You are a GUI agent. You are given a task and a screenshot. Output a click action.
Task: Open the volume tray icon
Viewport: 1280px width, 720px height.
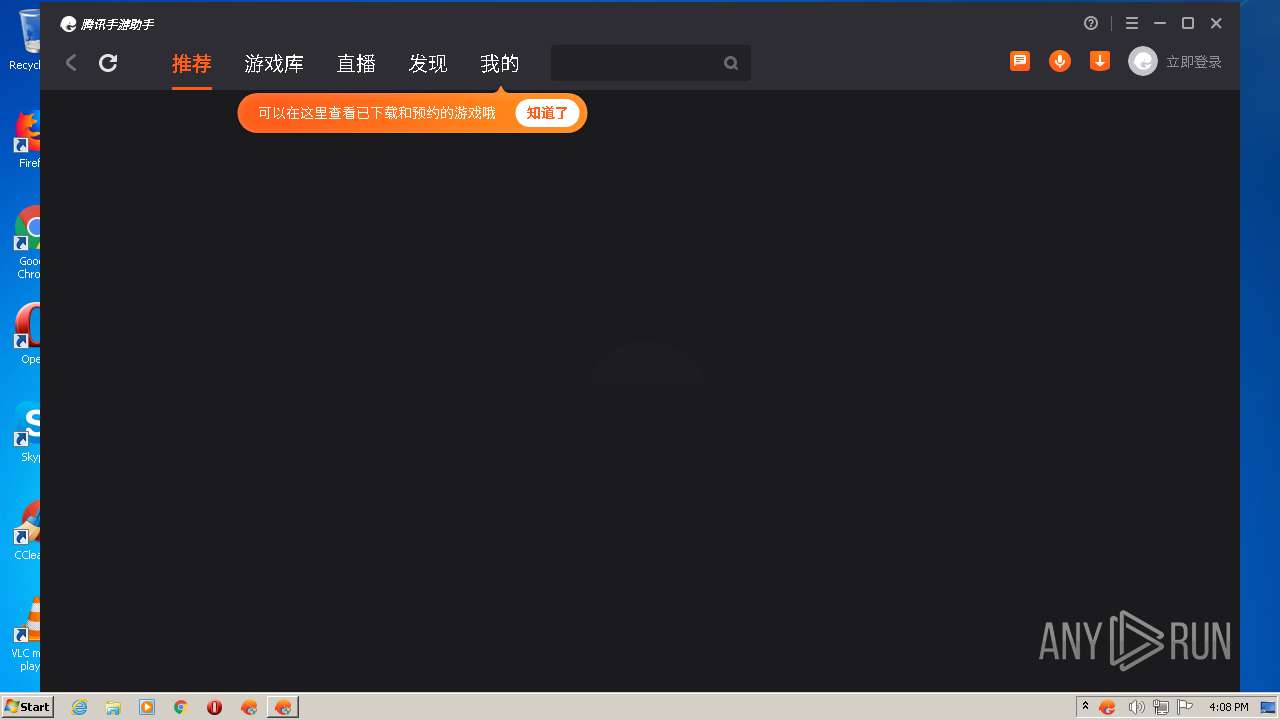1136,707
